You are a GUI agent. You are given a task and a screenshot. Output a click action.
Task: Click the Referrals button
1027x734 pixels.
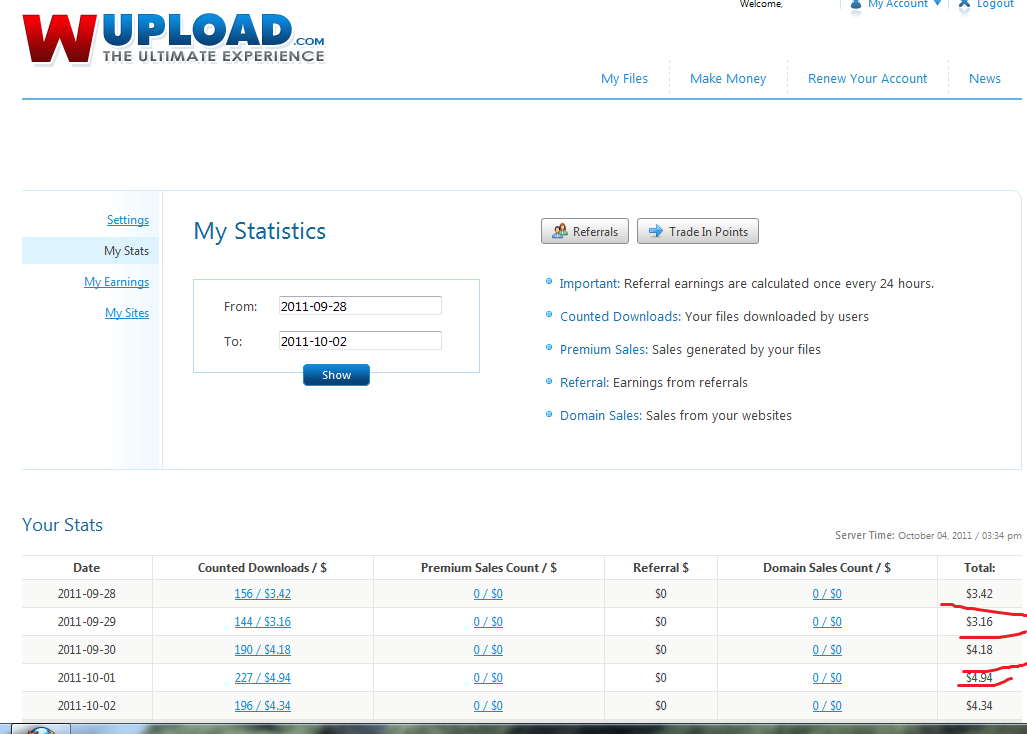585,231
